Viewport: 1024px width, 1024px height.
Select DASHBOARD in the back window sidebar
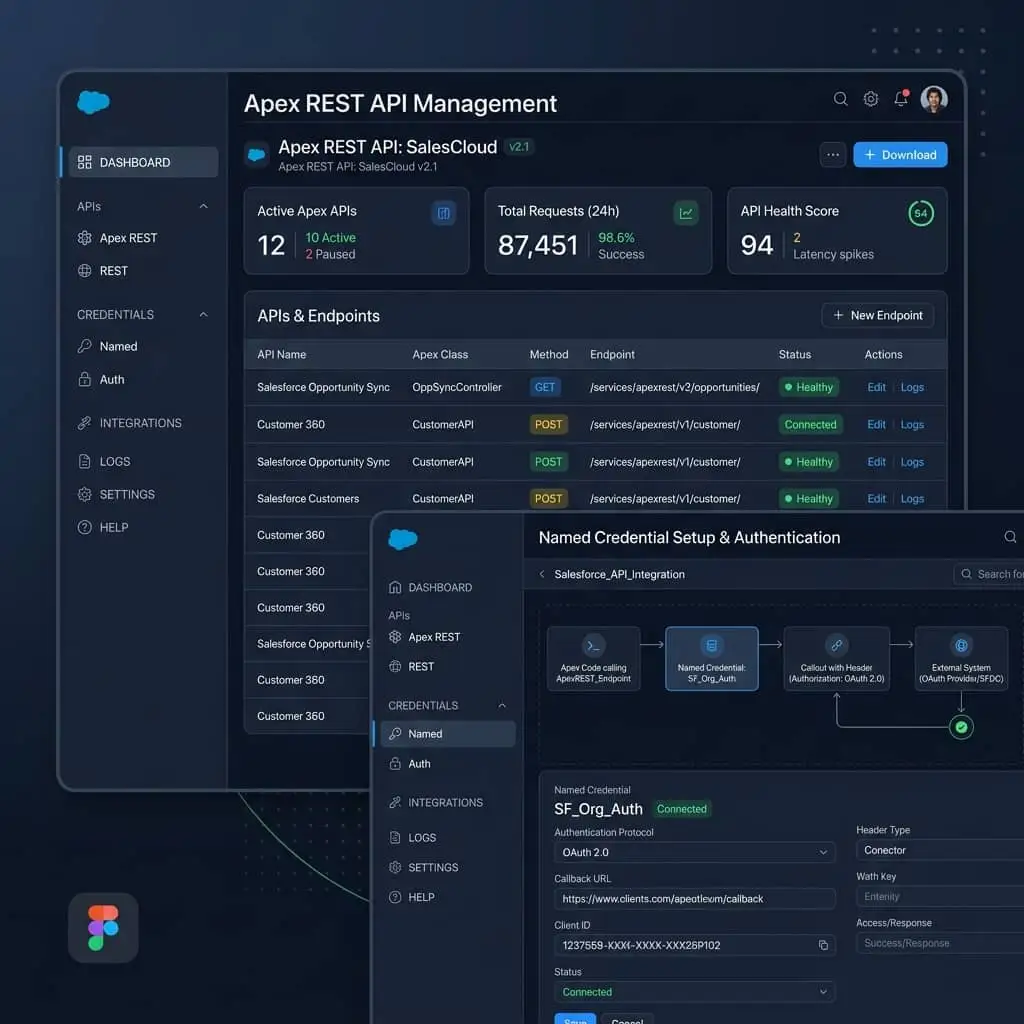(x=143, y=162)
